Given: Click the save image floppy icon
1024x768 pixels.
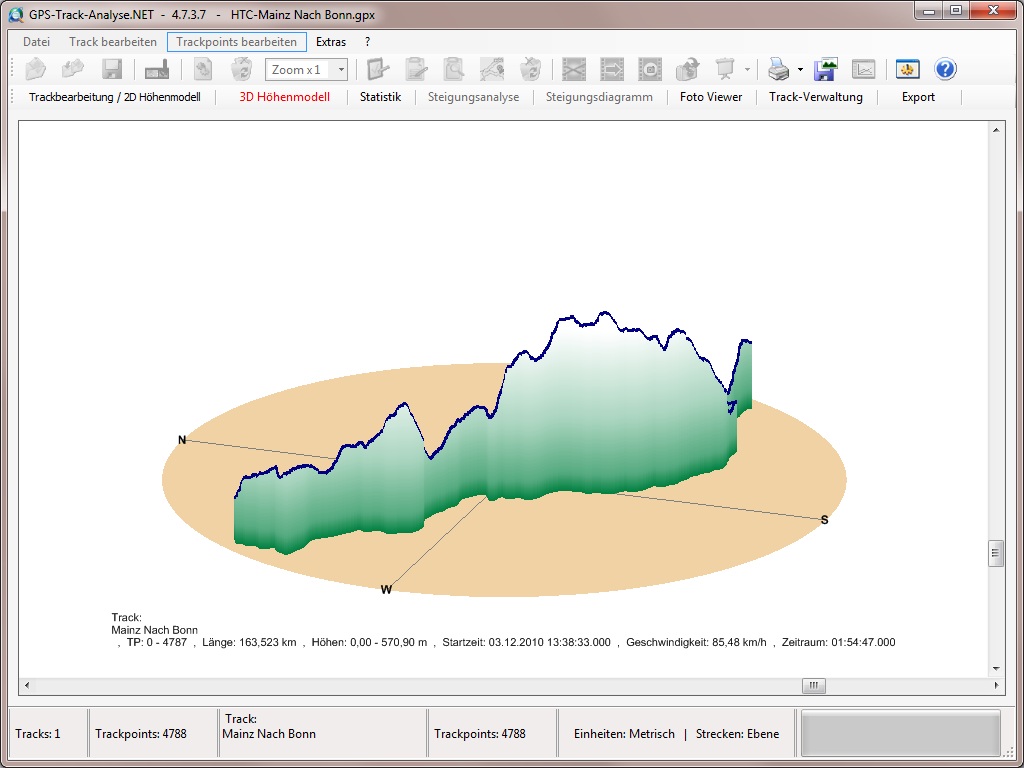Looking at the screenshot, I should [x=826, y=69].
